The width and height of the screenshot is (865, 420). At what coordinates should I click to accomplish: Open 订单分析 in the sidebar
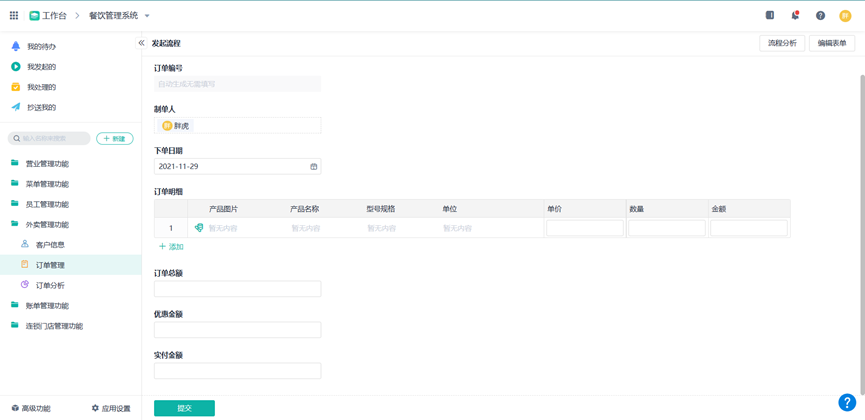point(50,286)
